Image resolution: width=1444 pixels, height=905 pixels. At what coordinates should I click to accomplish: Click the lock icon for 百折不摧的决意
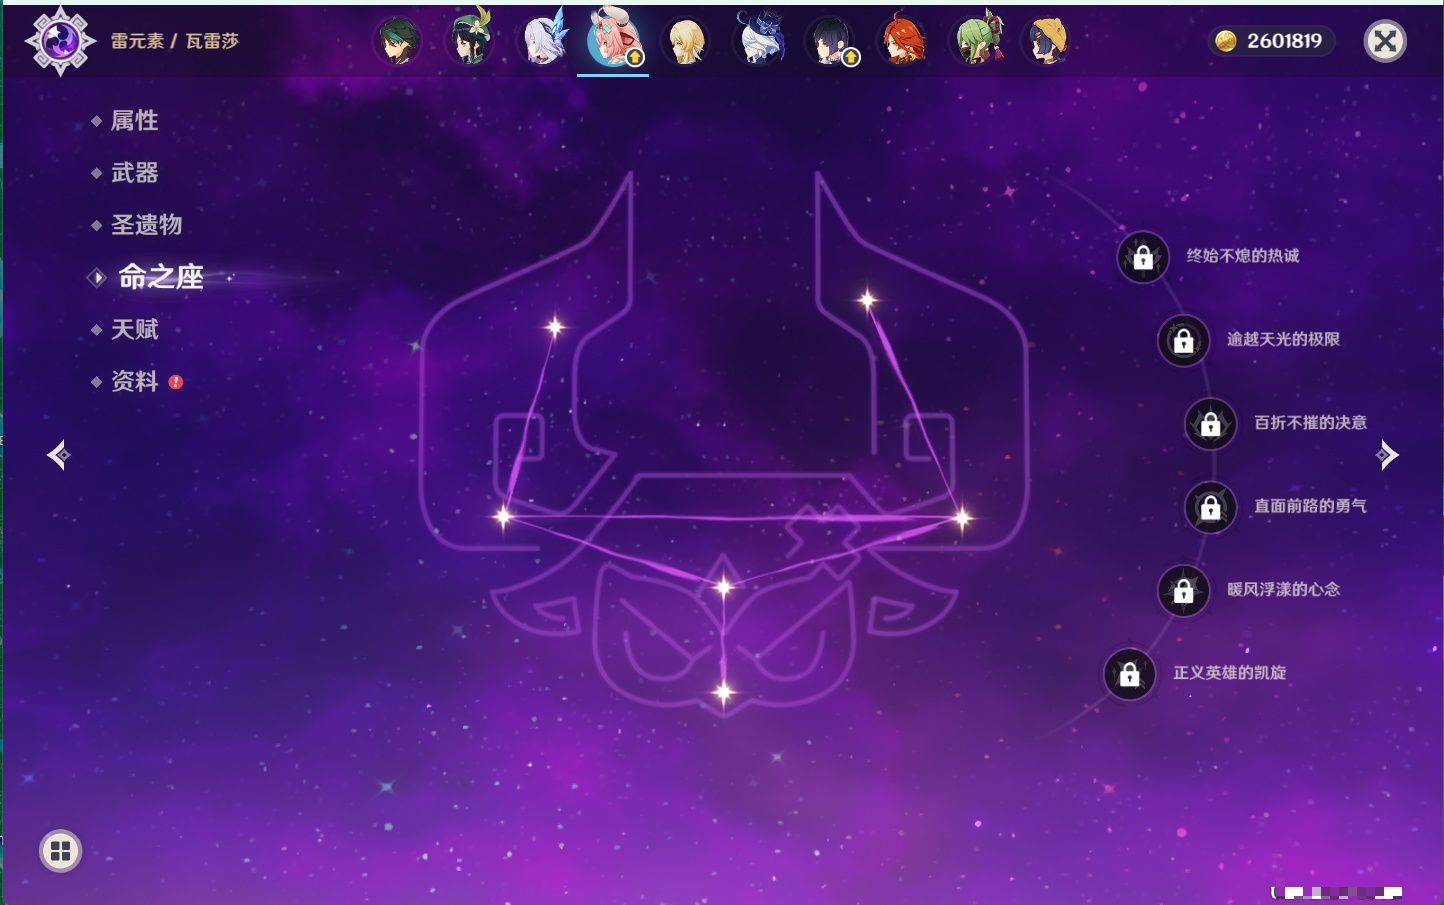coord(1210,424)
